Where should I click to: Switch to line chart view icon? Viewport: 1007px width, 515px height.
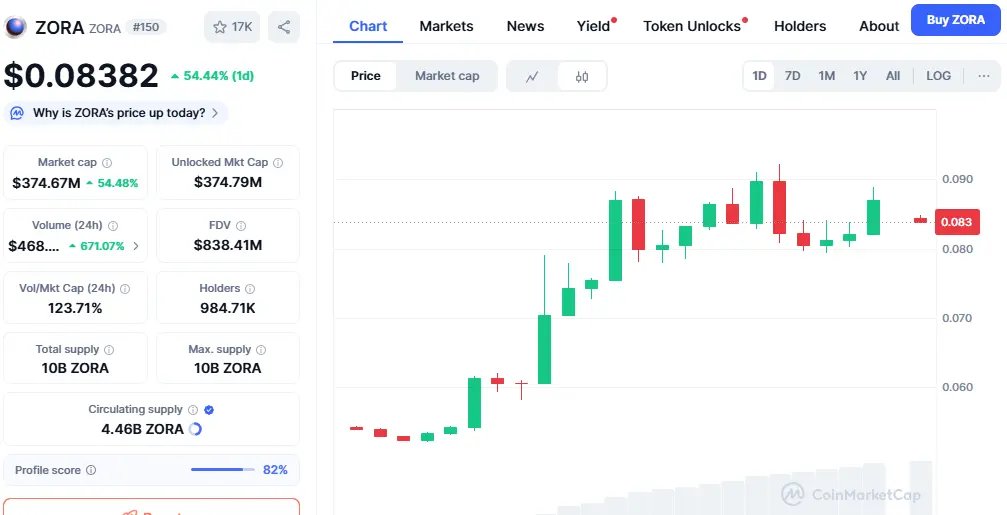pos(532,76)
